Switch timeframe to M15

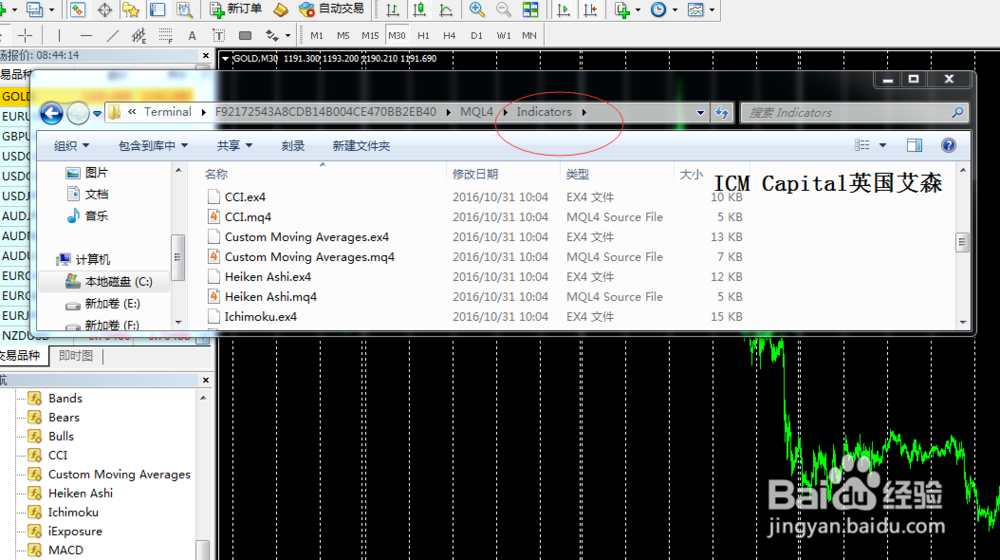(x=370, y=36)
